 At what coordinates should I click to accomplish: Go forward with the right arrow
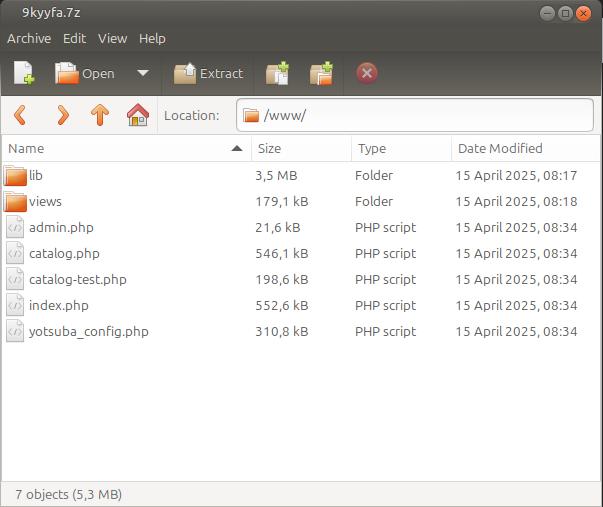click(x=62, y=115)
